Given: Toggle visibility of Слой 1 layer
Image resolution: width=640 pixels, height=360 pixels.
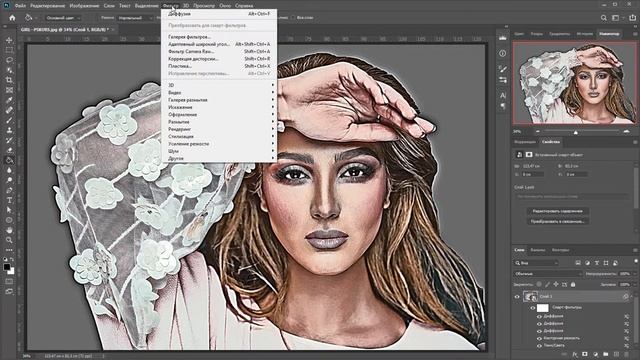Looking at the screenshot, I should (x=517, y=297).
